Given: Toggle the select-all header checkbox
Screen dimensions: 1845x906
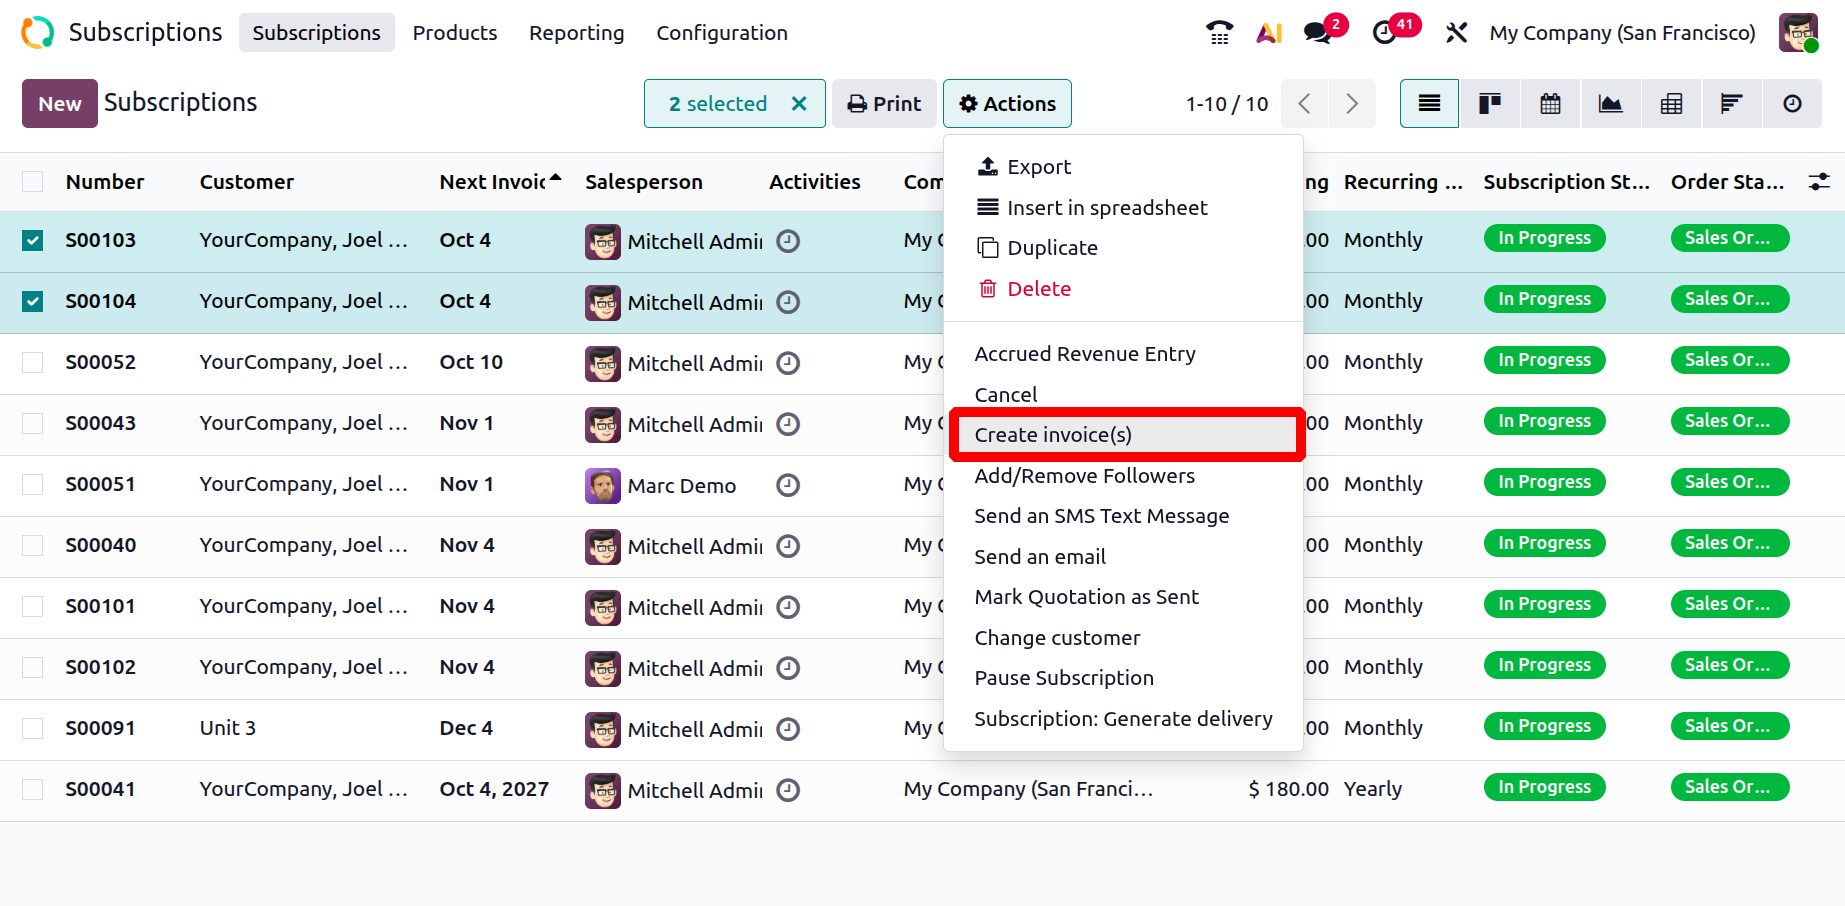Looking at the screenshot, I should [x=33, y=182].
